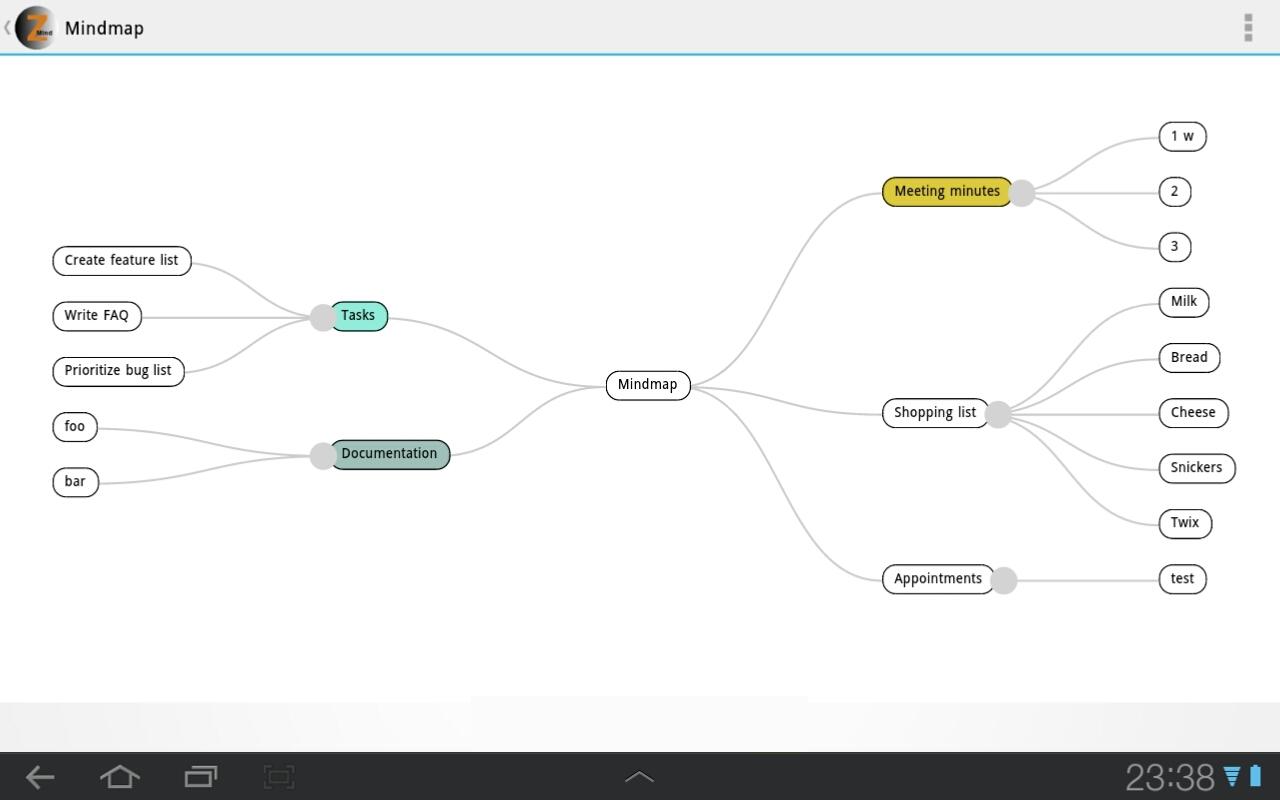
Task: Select the 'Write FAQ' node
Action: tap(97, 316)
